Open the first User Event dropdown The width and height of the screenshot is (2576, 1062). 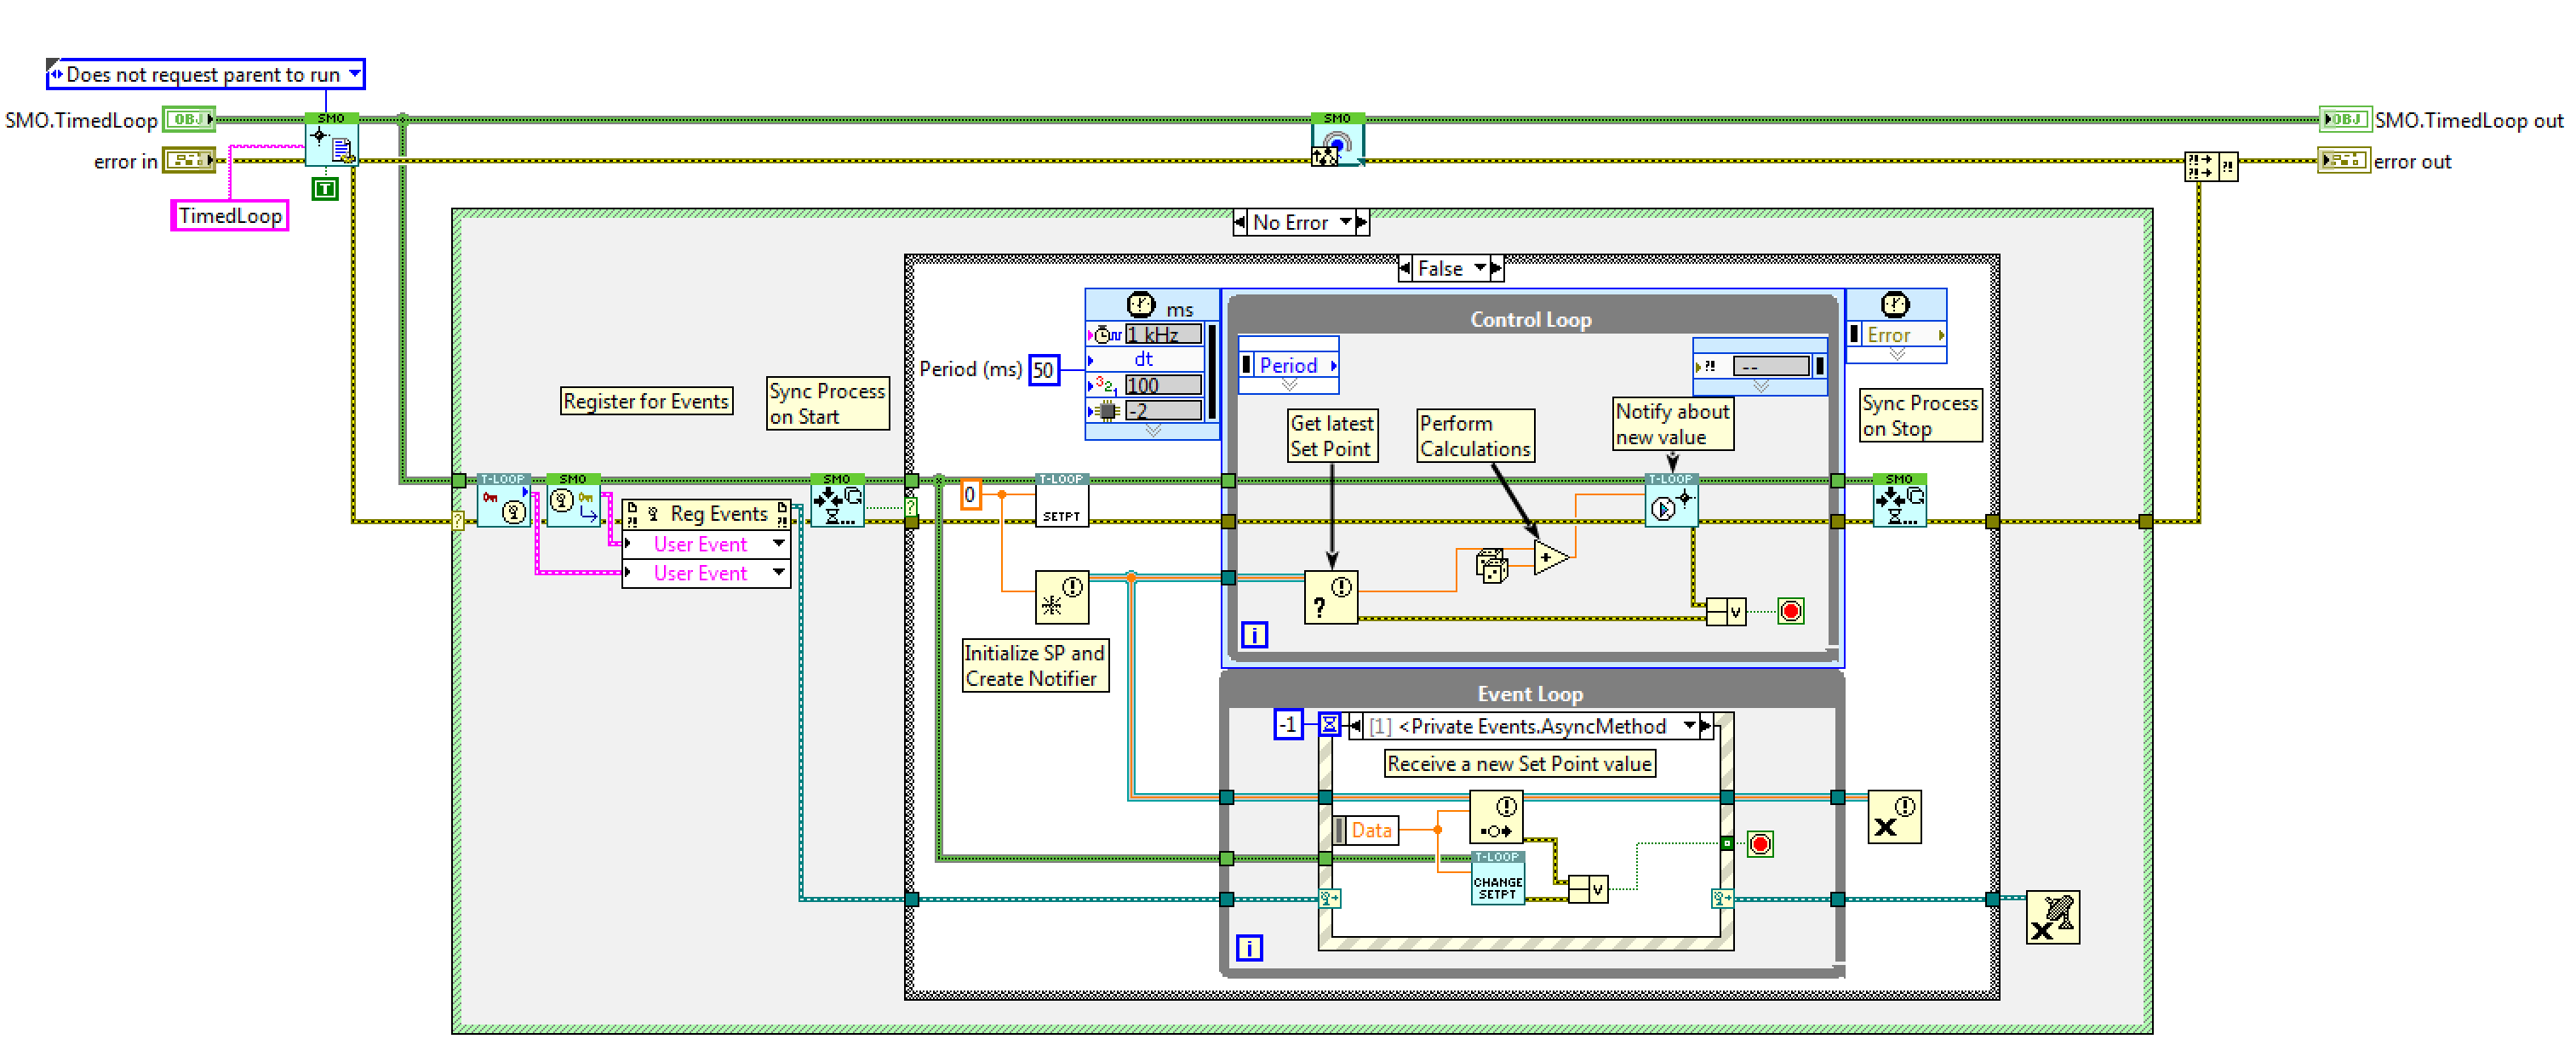[779, 543]
